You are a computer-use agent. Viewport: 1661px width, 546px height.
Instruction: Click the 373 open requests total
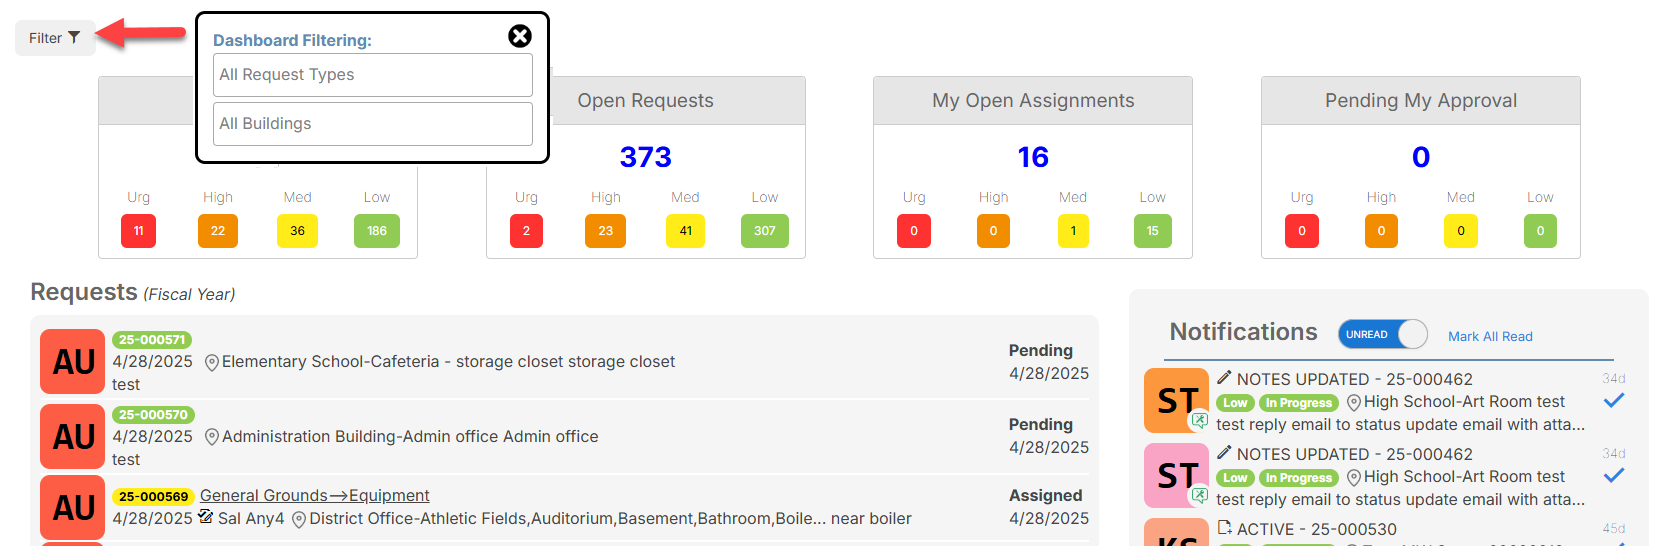pyautogui.click(x=646, y=157)
